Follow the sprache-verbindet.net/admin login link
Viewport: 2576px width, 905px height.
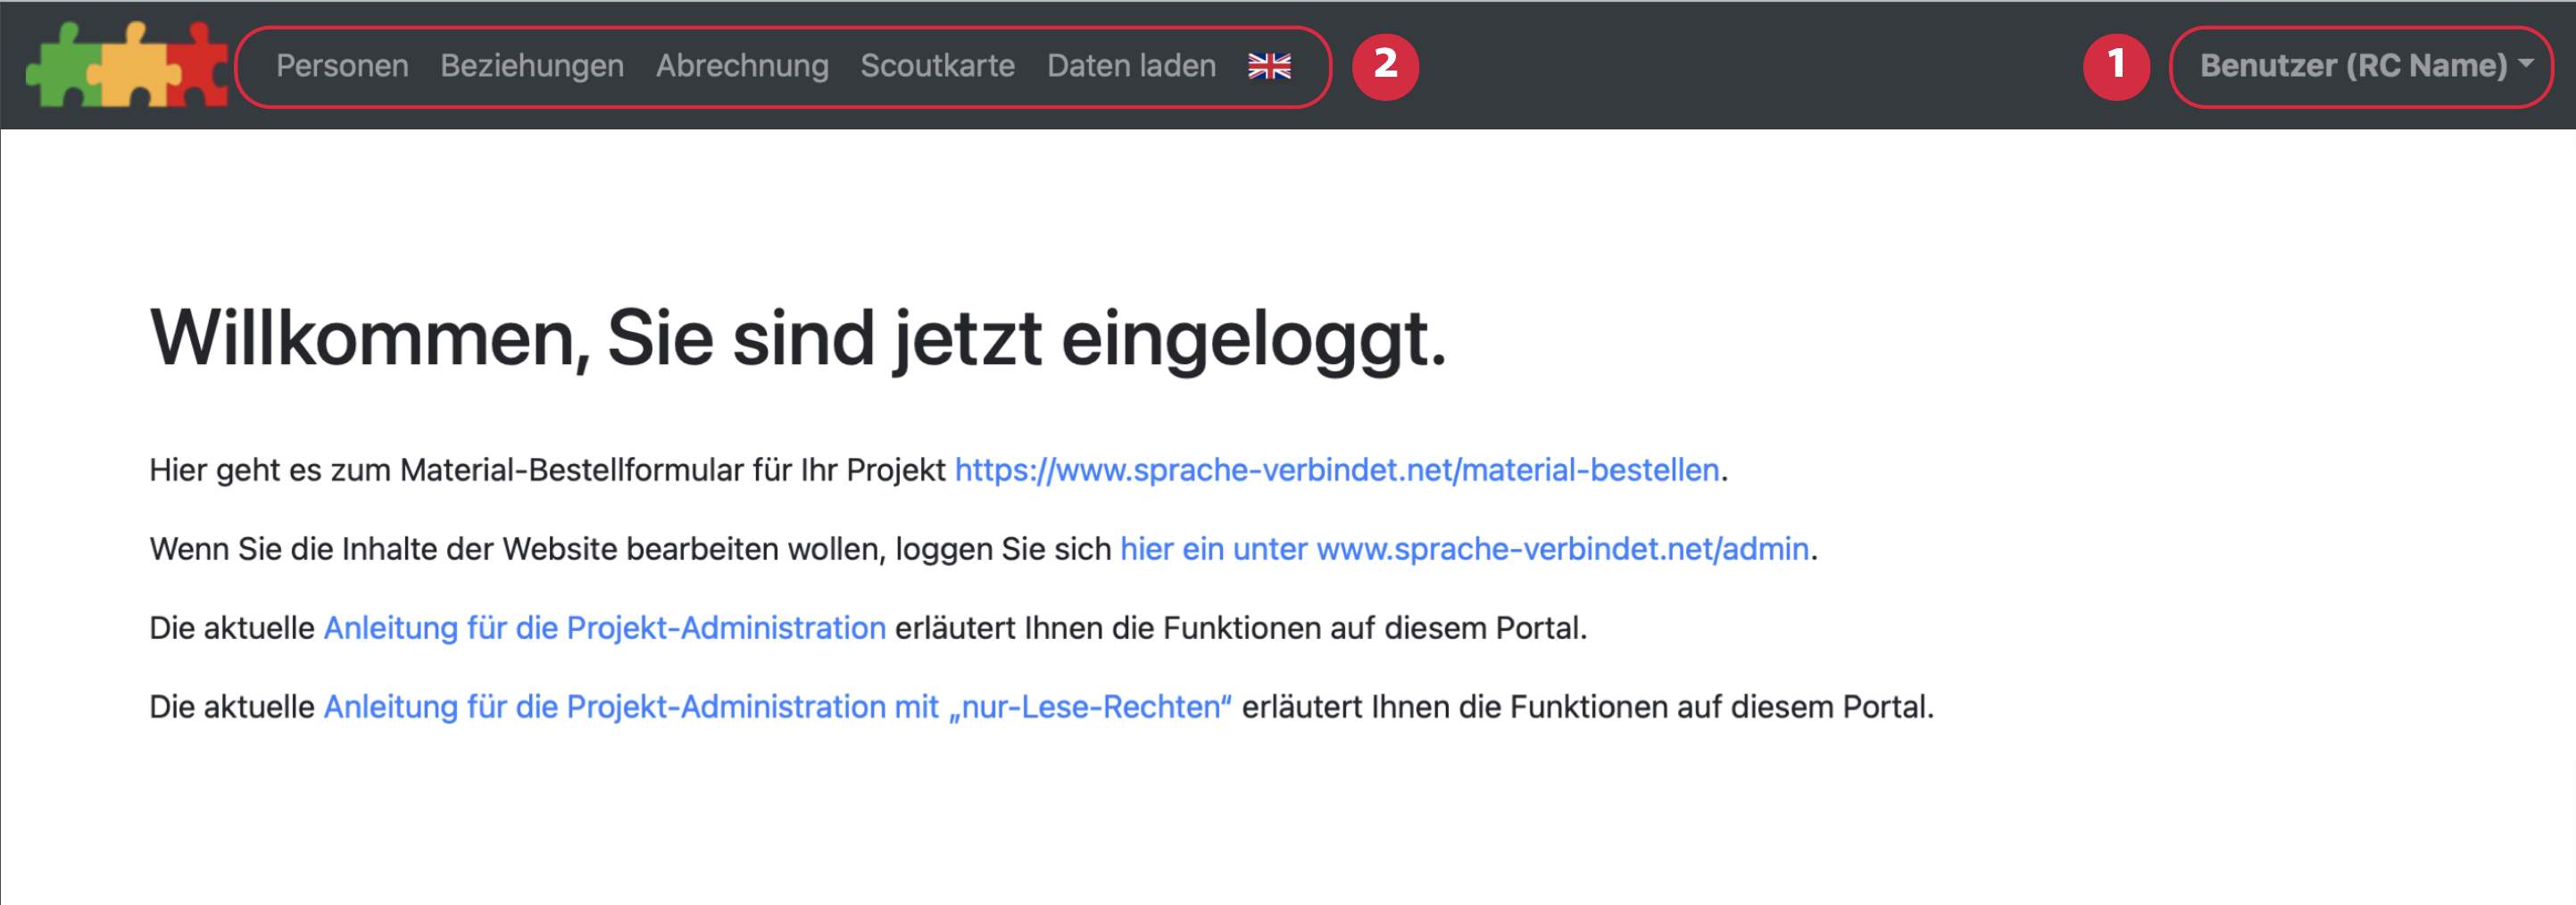pyautogui.click(x=1463, y=549)
